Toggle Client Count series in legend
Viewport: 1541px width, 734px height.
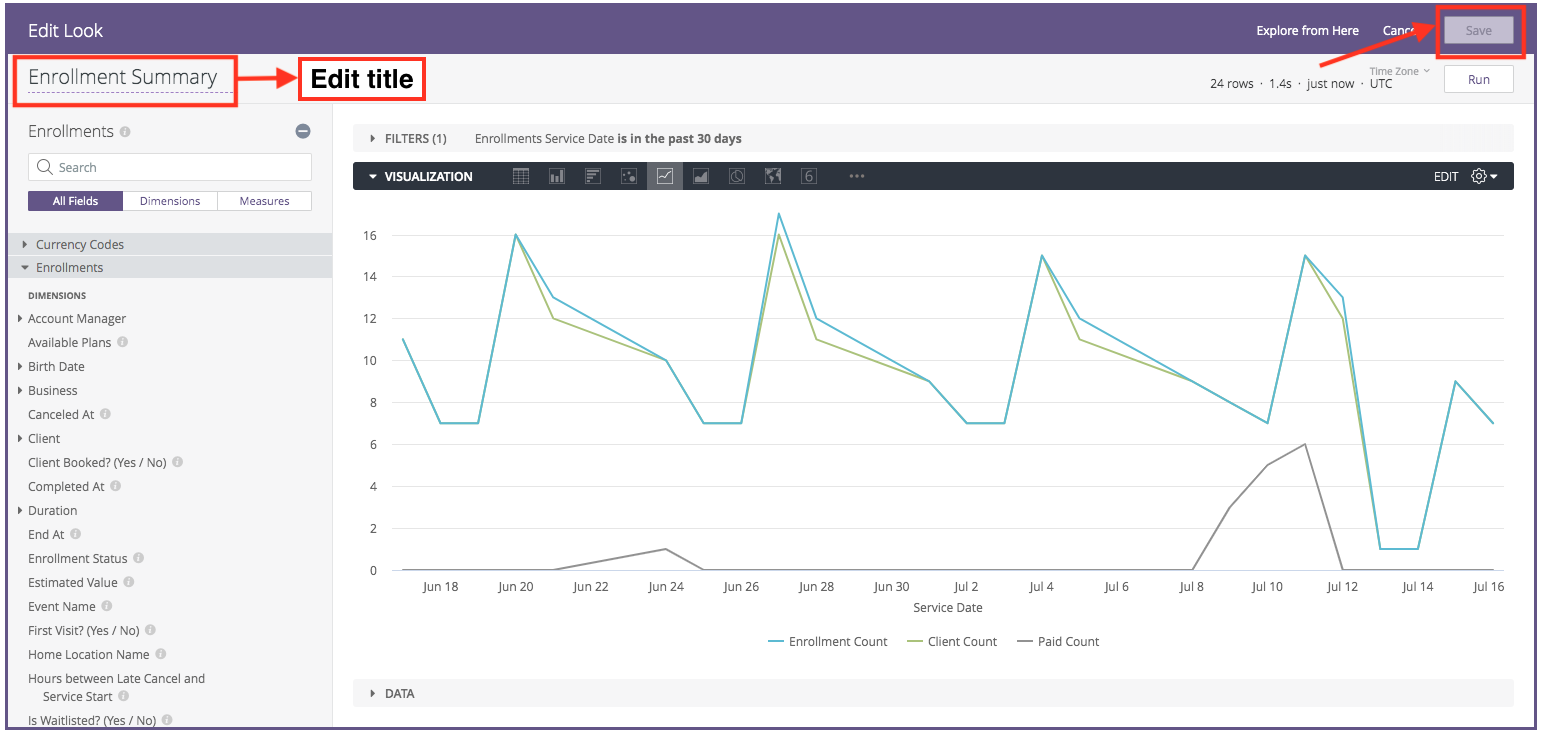click(952, 642)
